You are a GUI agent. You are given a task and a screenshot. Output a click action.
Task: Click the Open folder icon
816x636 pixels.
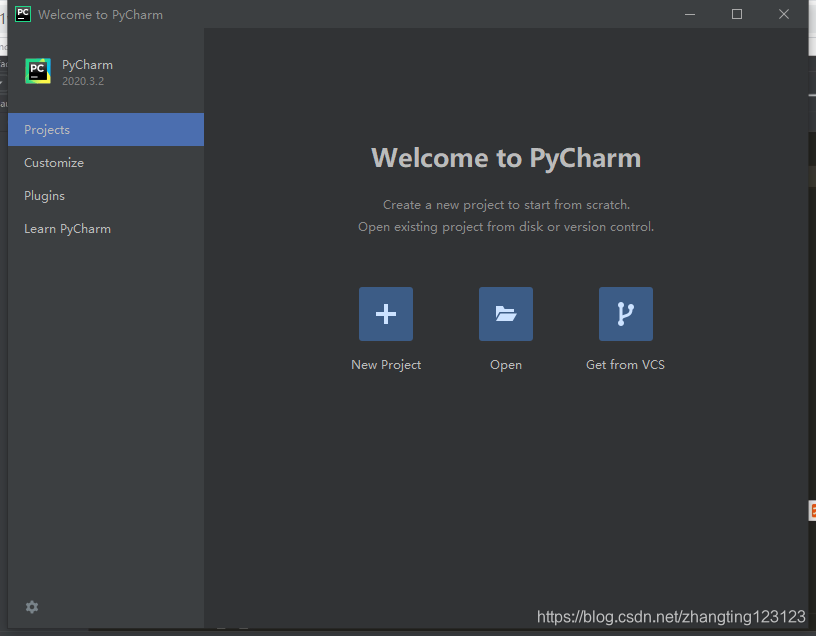tap(506, 314)
